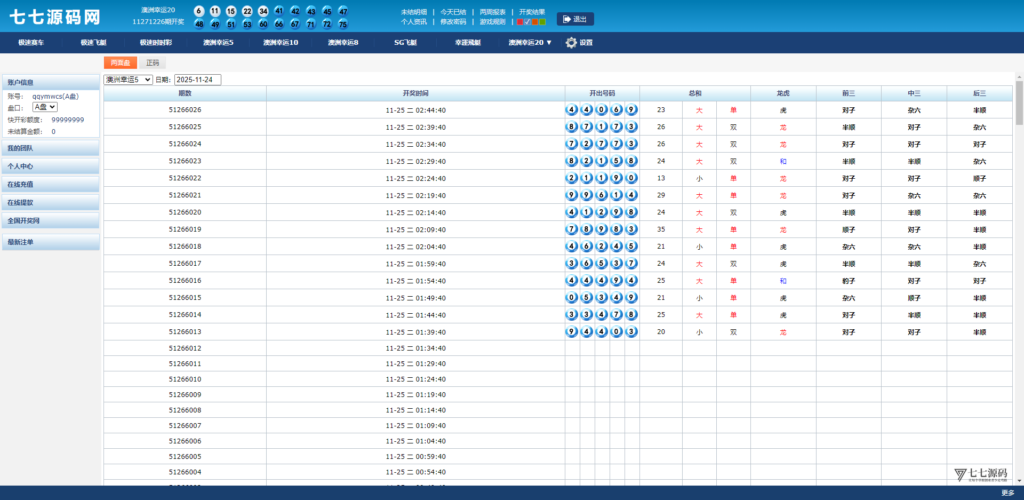Click lottery ball number 75 in header
Viewport: 1024px width, 500px height.
[x=343, y=24]
